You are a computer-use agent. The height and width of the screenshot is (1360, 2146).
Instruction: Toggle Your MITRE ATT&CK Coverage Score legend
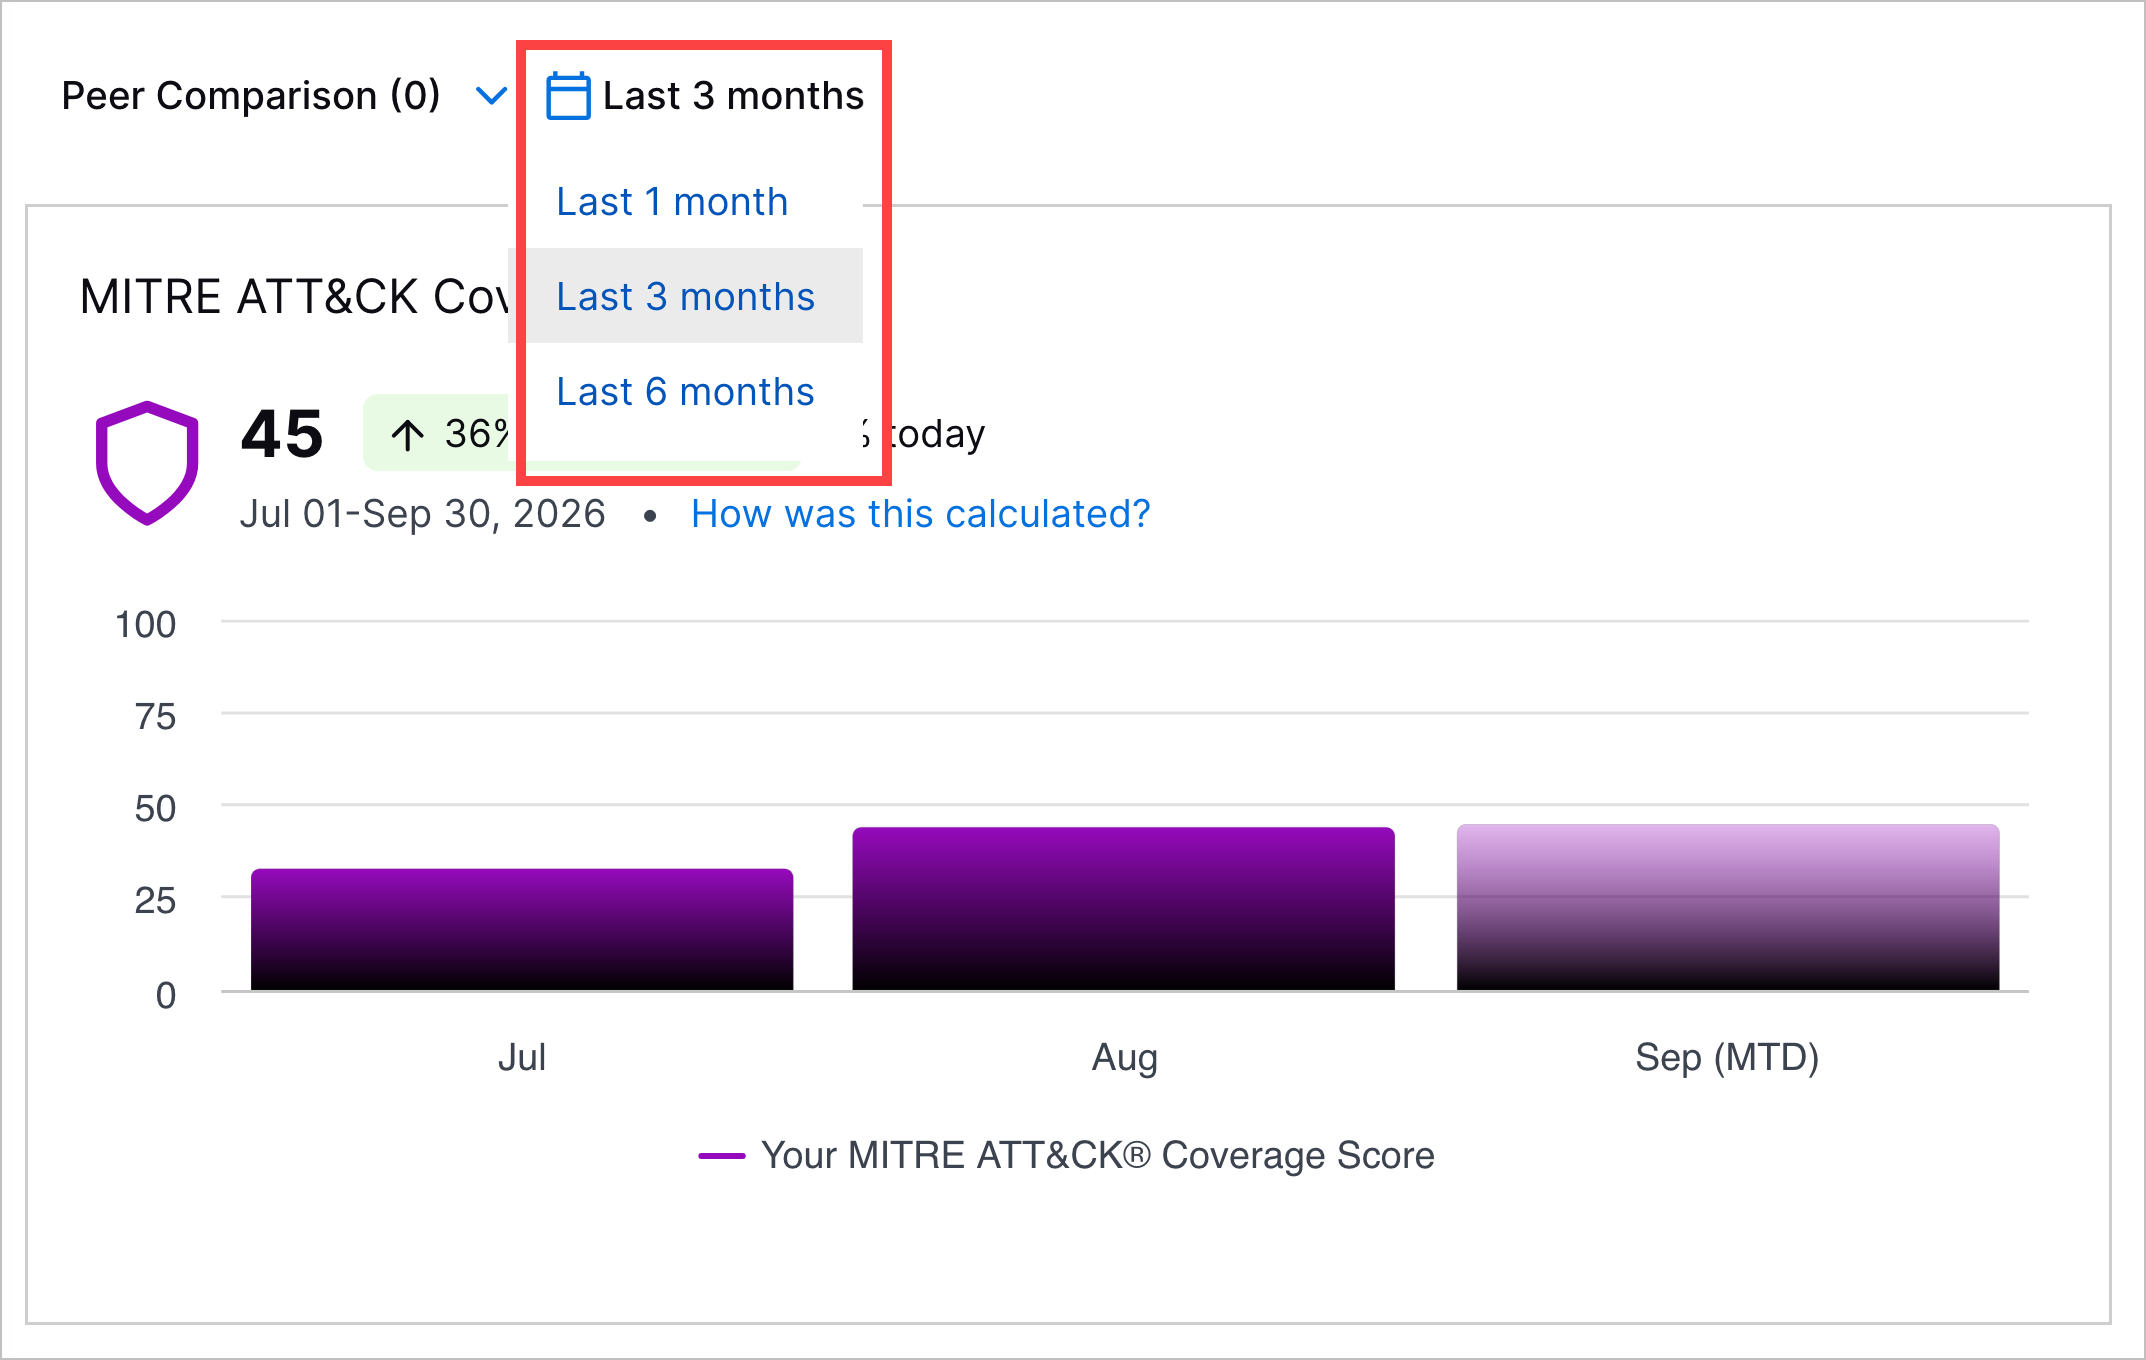tap(1066, 1155)
